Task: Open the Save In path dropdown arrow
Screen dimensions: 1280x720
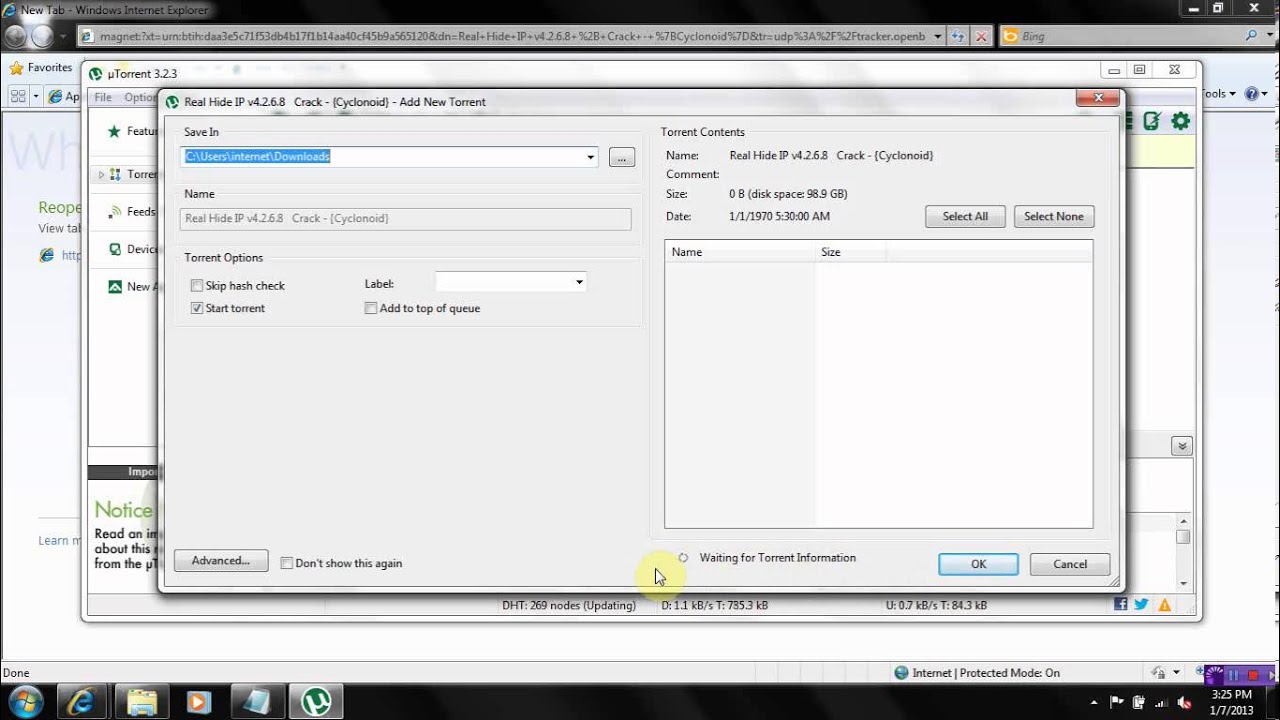Action: click(x=590, y=157)
